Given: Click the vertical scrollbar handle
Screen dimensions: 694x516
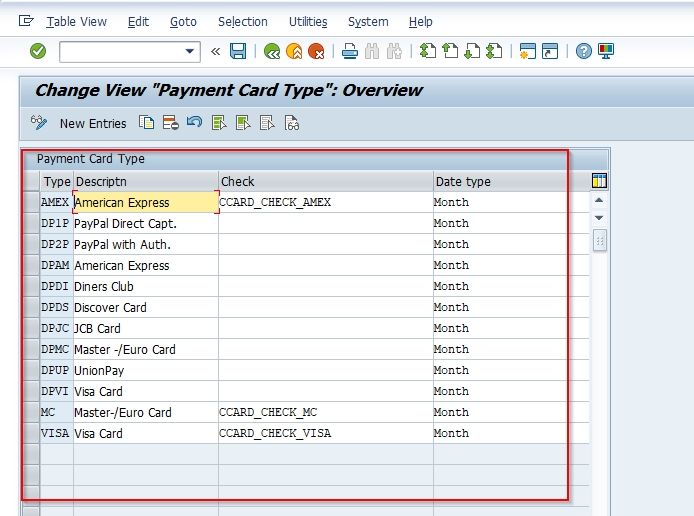Looking at the screenshot, I should coord(600,241).
